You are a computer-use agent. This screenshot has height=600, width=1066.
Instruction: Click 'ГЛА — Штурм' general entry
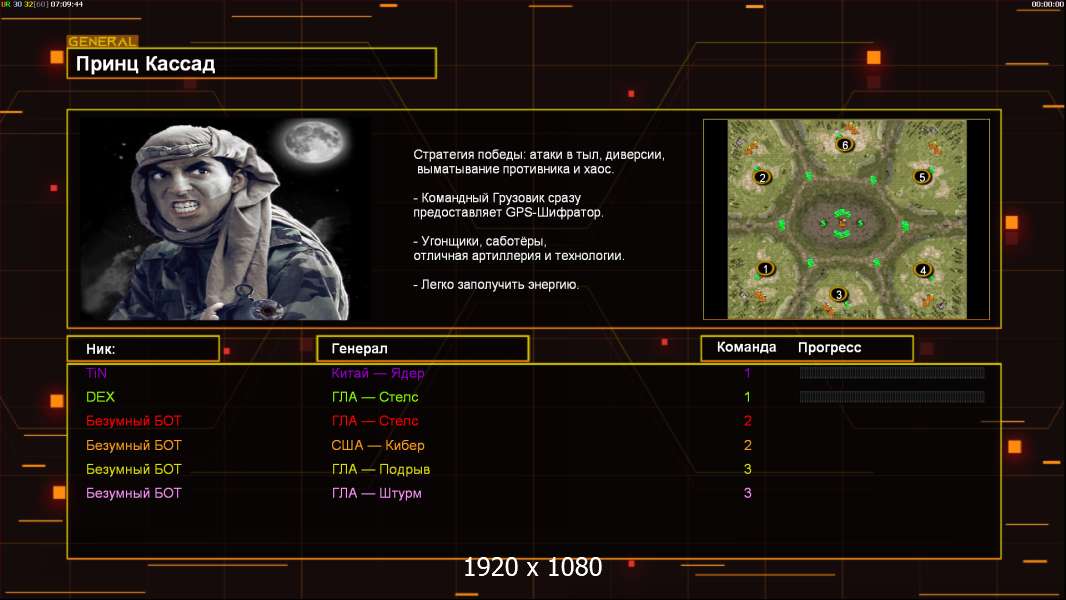point(377,493)
